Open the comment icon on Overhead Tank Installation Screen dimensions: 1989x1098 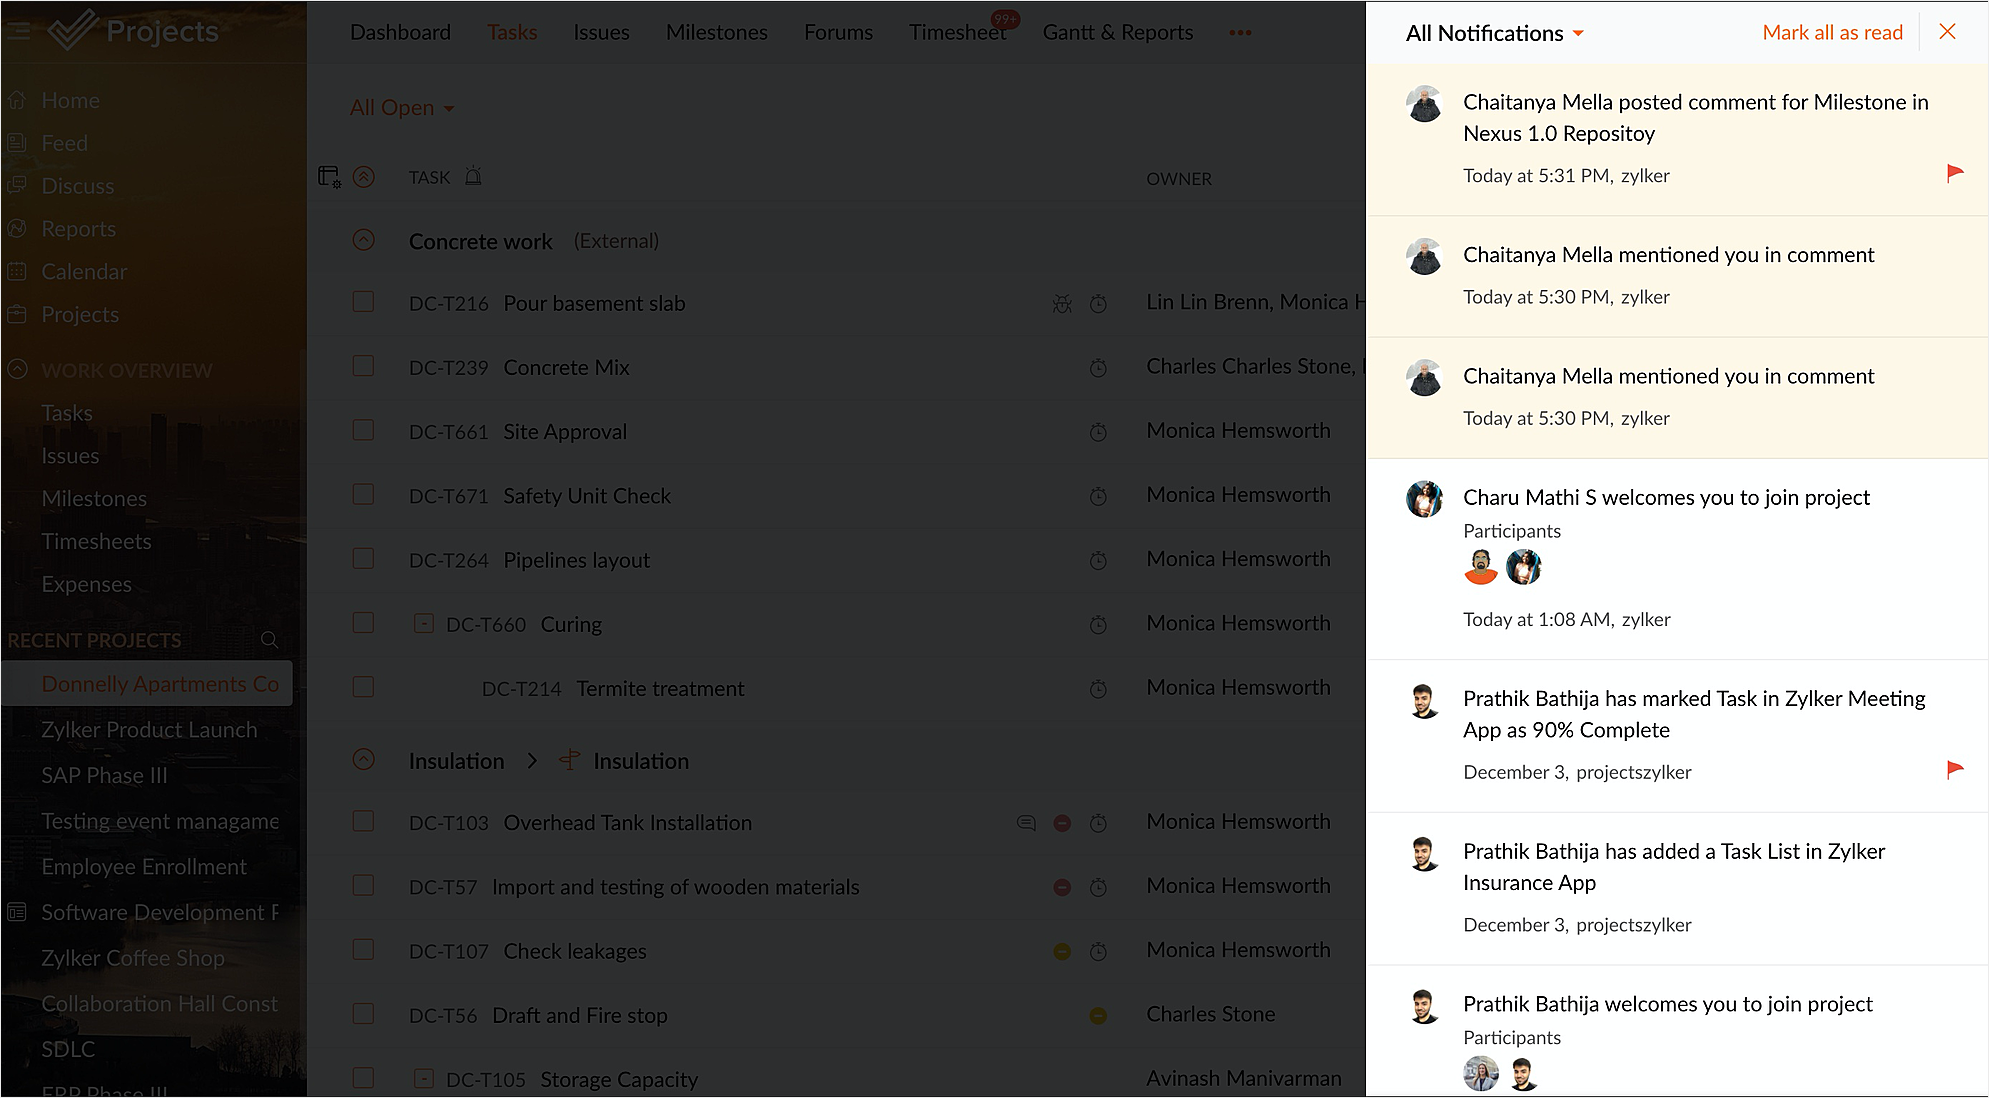1026,823
